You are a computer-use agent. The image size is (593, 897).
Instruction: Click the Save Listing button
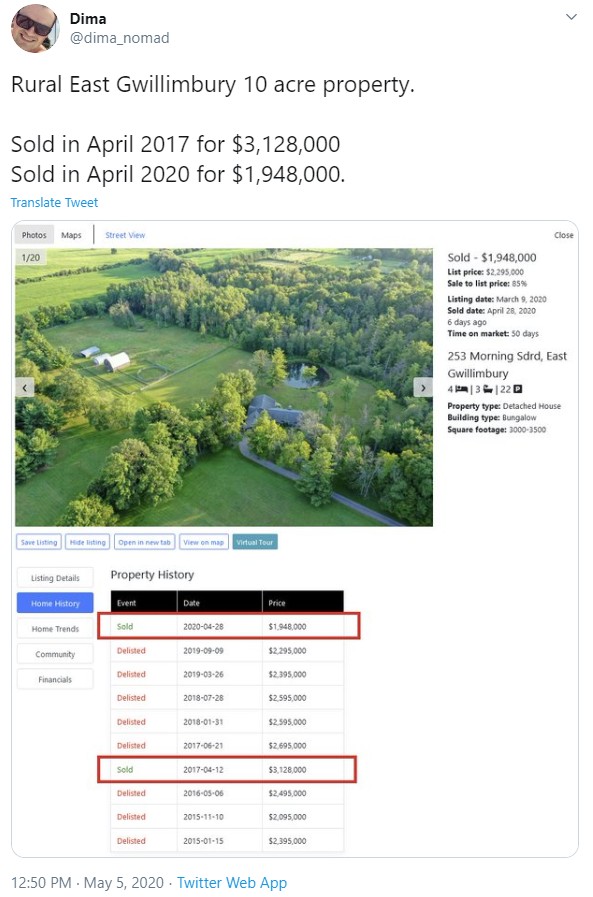tap(39, 542)
